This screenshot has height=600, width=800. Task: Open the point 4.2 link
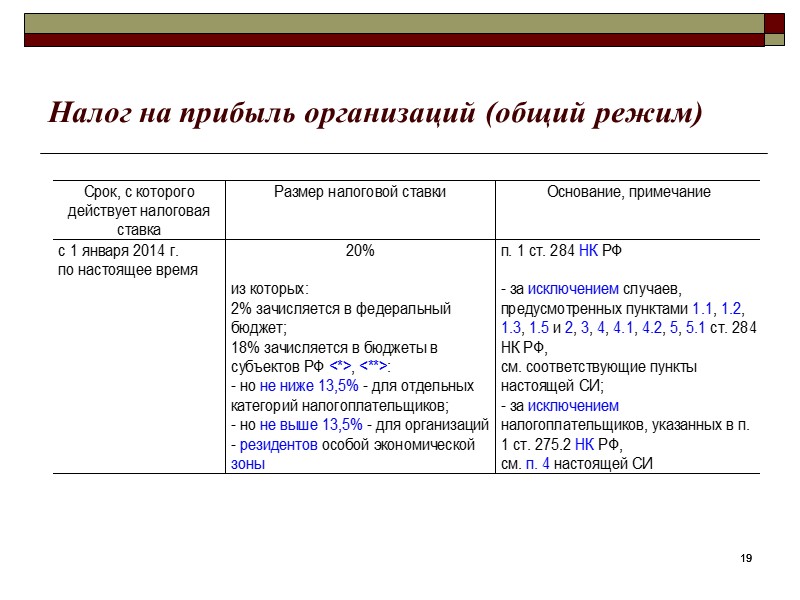tap(652, 328)
